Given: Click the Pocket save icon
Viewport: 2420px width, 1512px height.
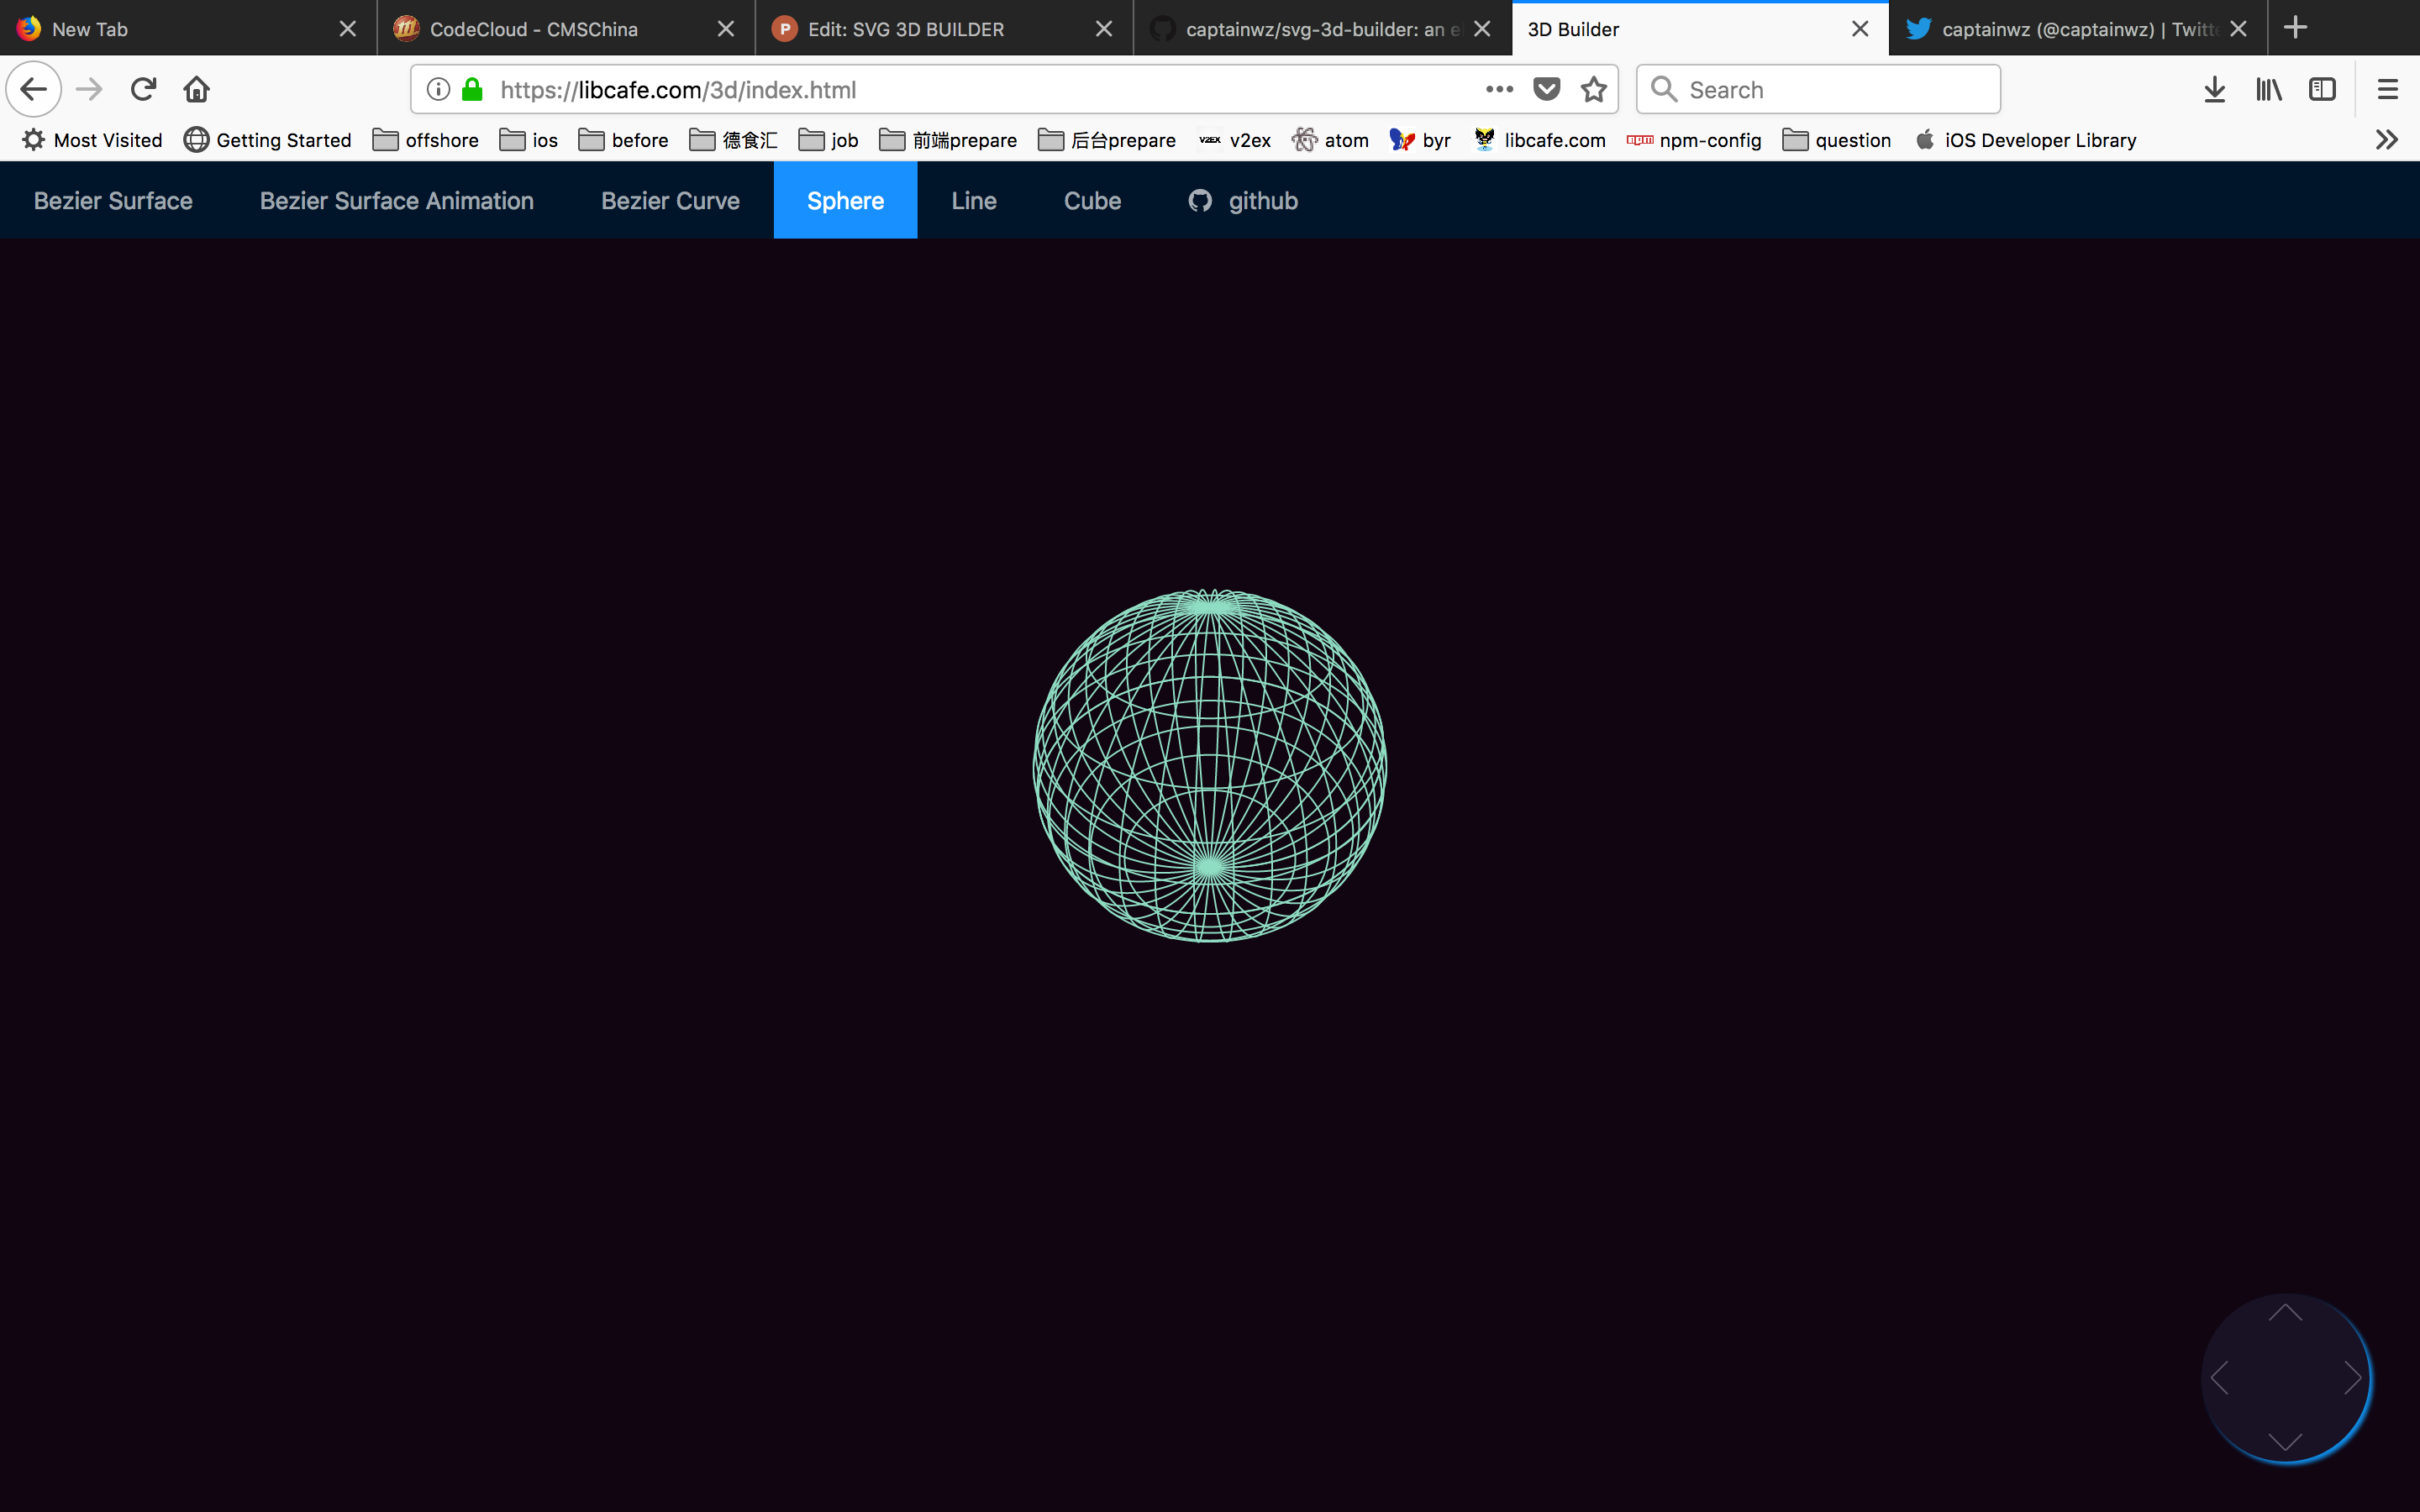Looking at the screenshot, I should tap(1546, 89).
